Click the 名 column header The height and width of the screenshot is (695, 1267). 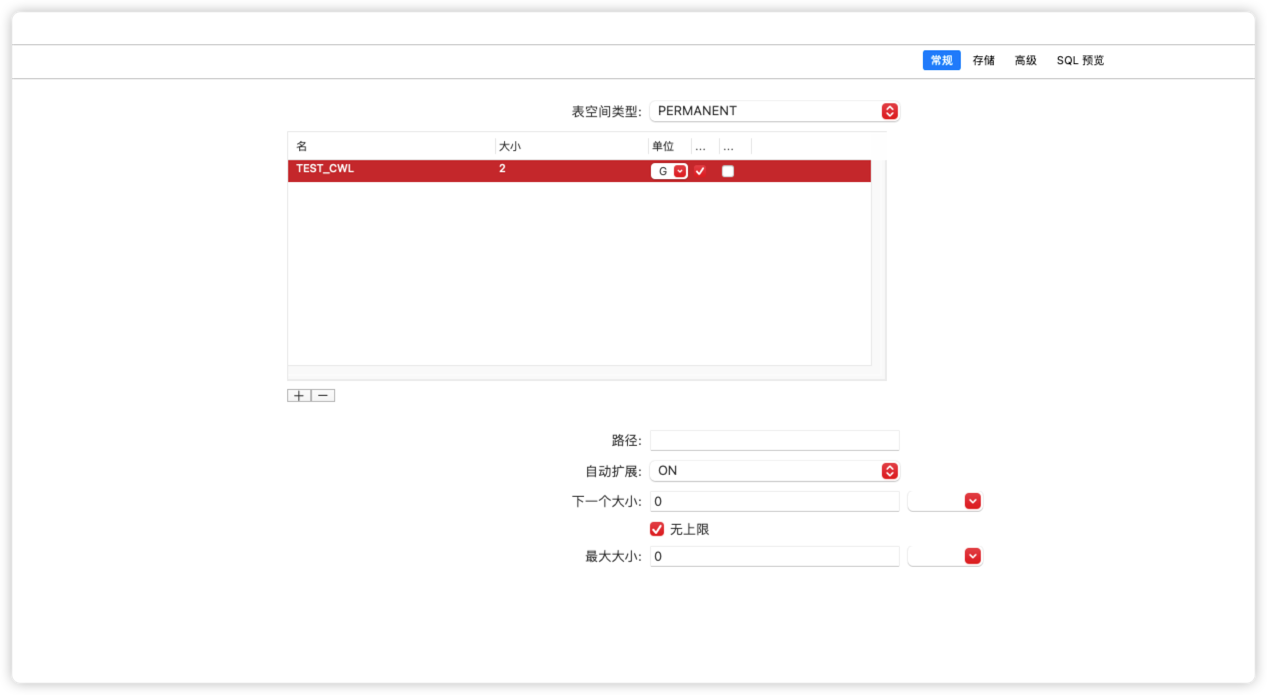point(391,146)
